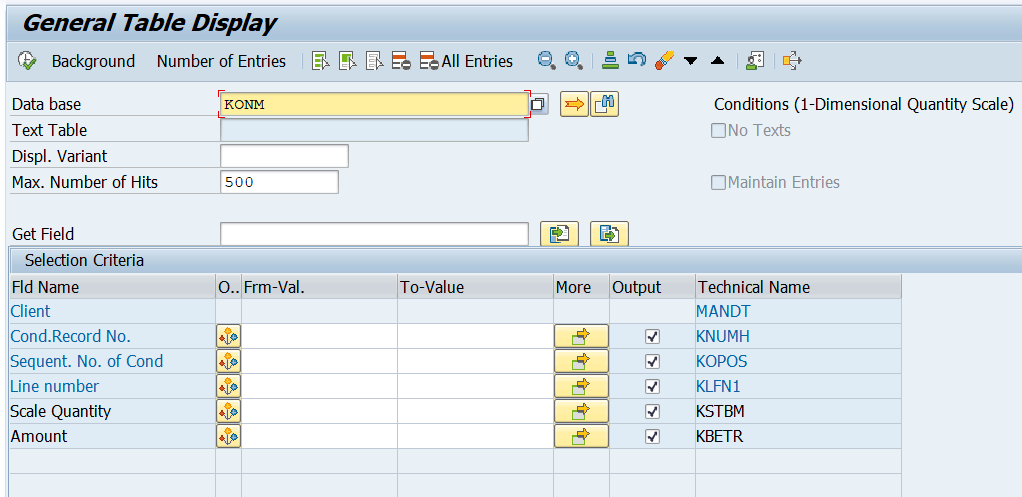Screen dimensions: 1022x497
Task: Click the paintbrush icon in toolbar
Action: point(664,61)
